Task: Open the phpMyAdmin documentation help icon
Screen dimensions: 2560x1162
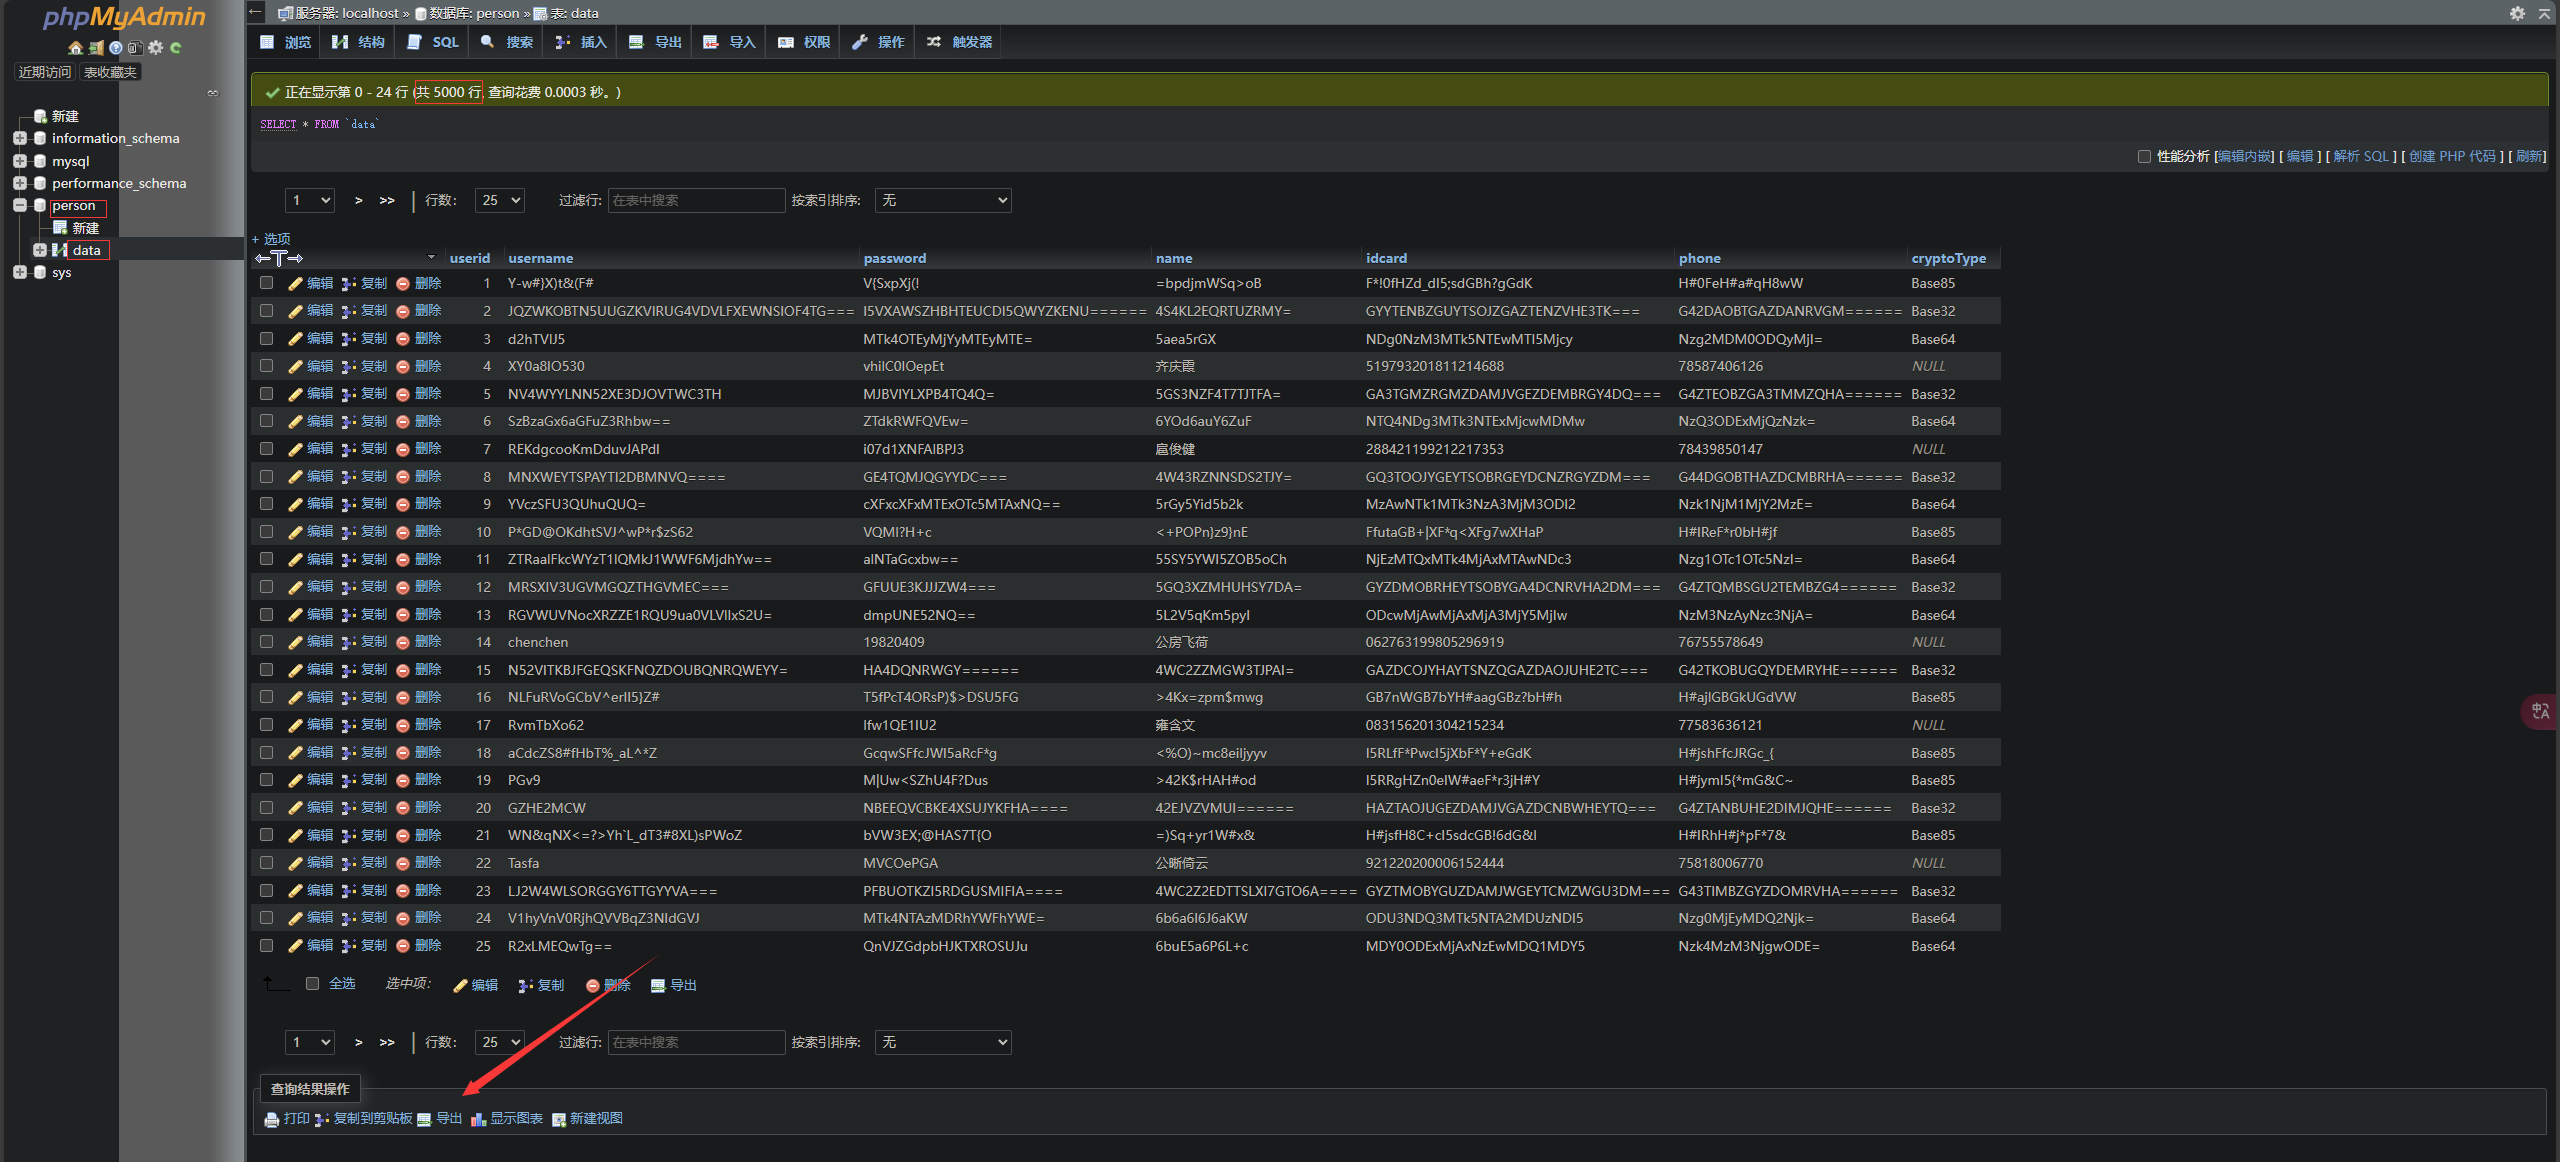Action: pyautogui.click(x=116, y=48)
